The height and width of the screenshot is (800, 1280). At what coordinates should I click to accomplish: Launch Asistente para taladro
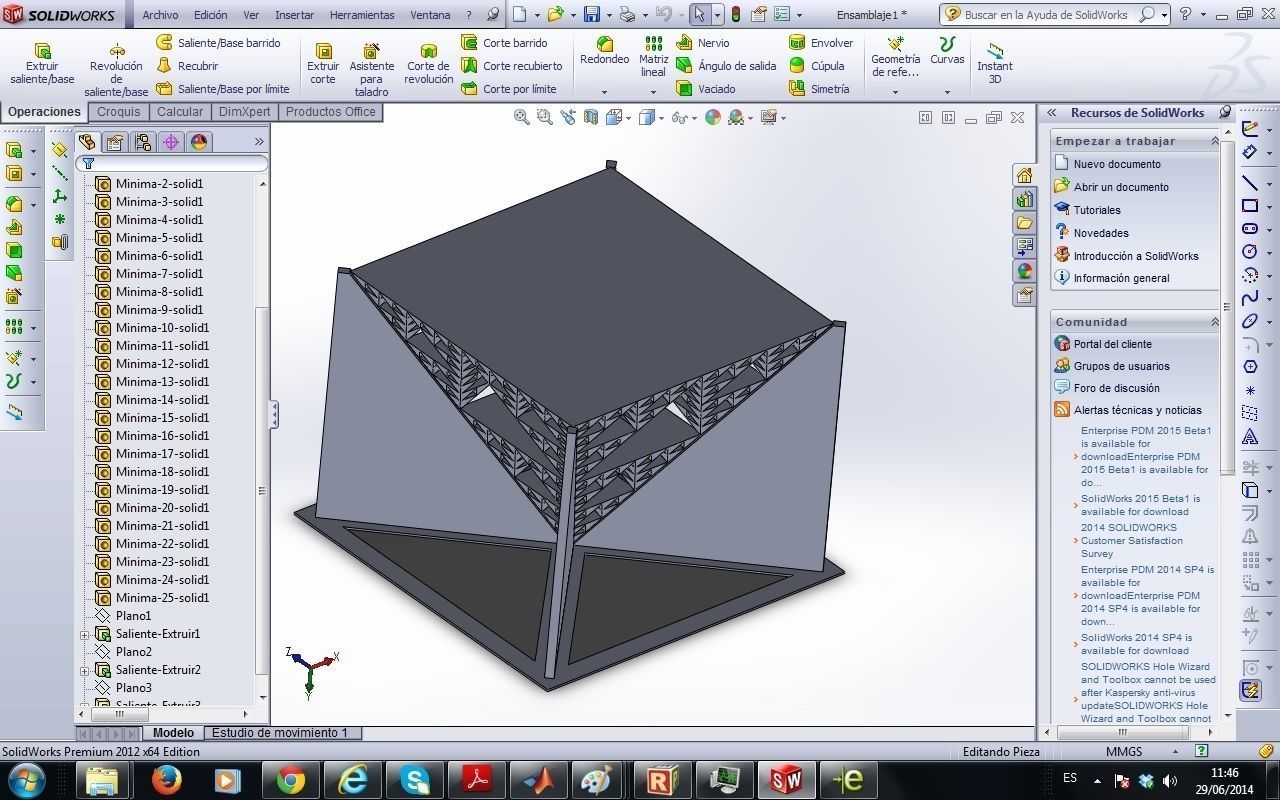point(371,70)
